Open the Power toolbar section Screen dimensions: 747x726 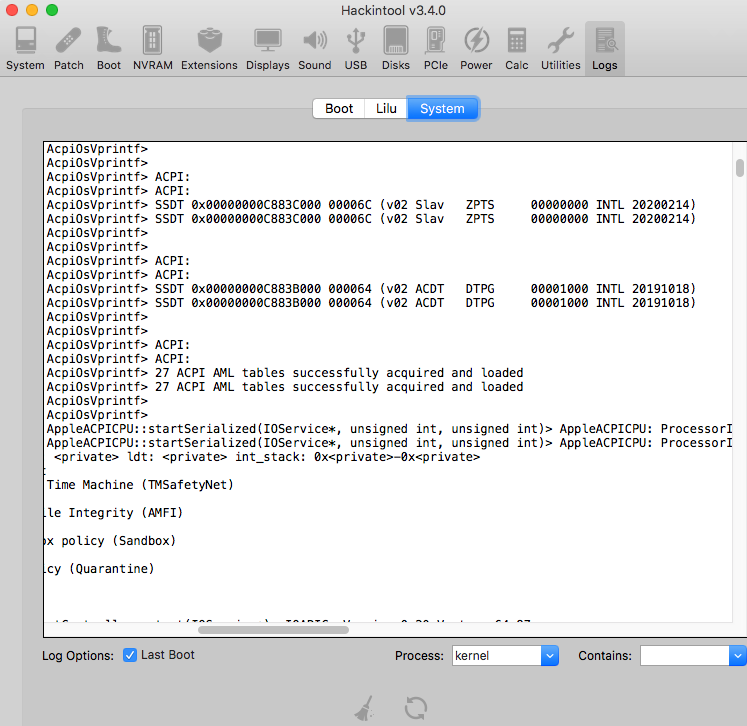[x=476, y=49]
